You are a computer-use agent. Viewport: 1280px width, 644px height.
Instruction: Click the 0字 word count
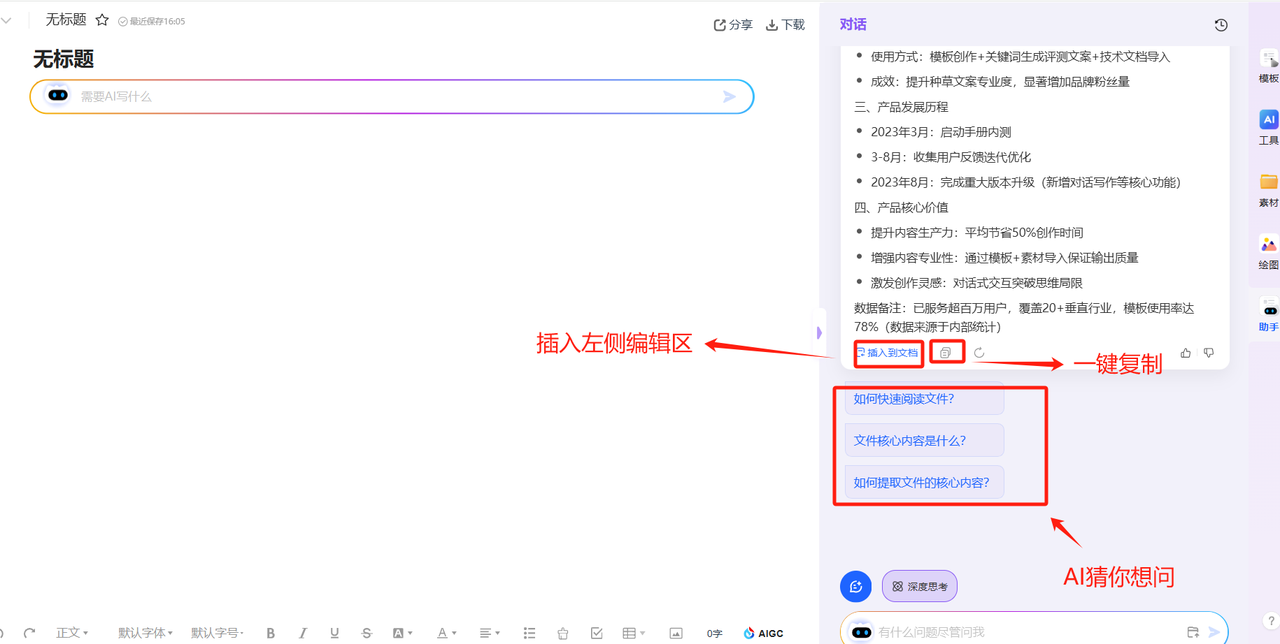(714, 633)
